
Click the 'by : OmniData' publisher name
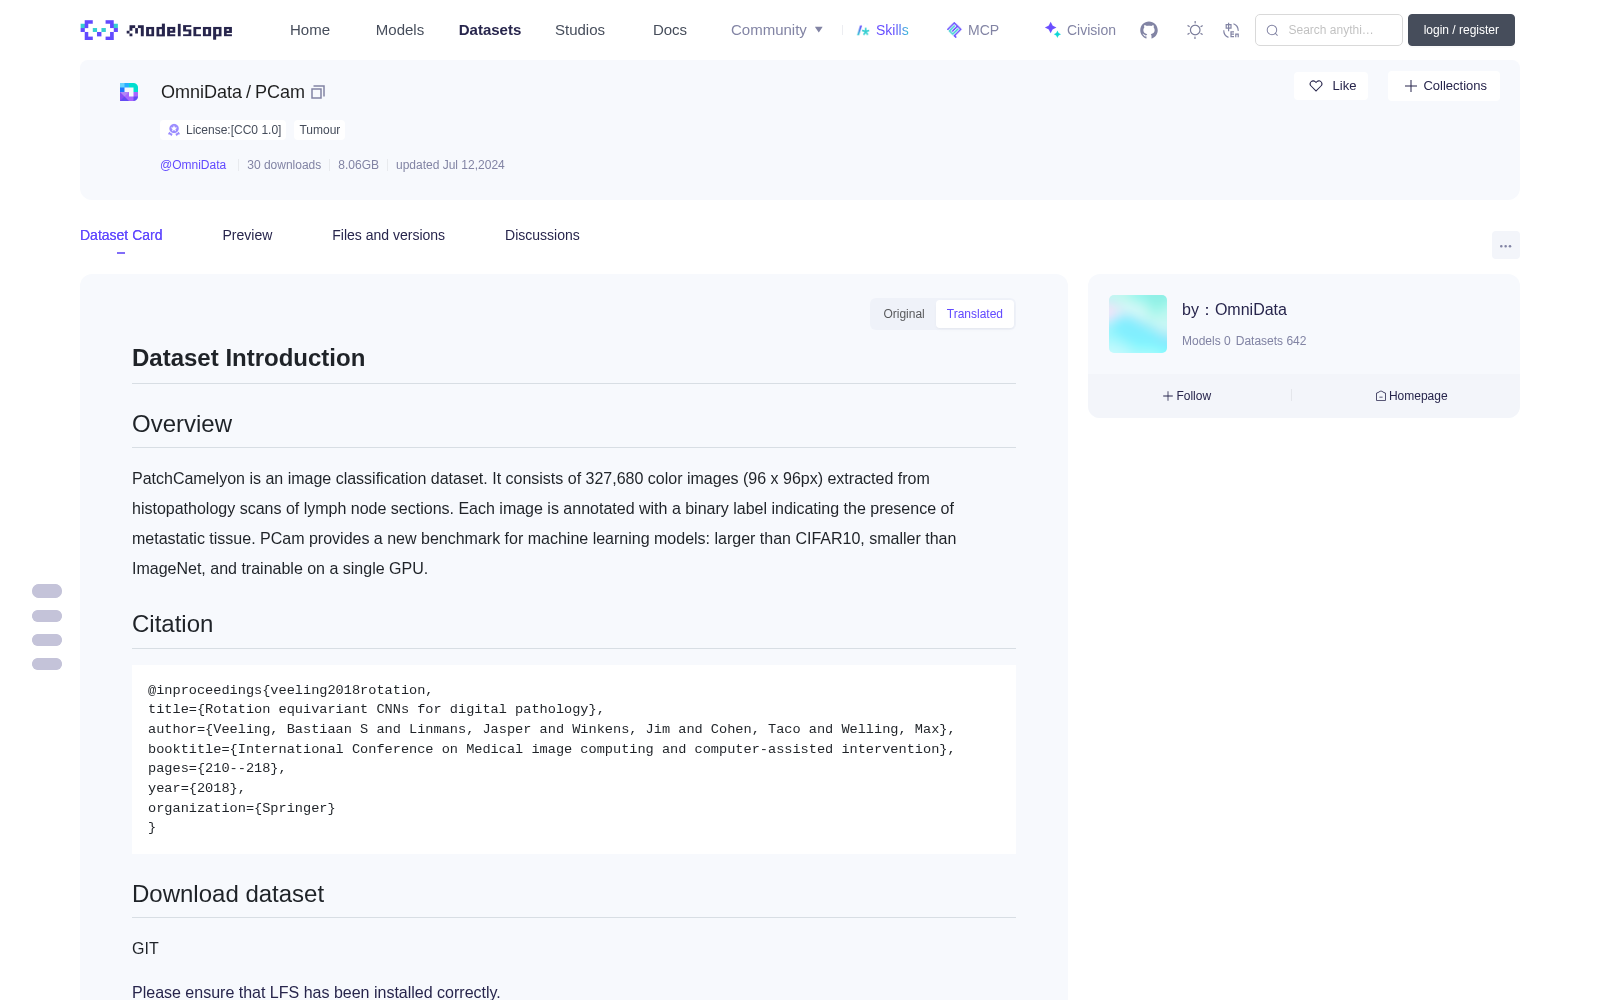(x=1234, y=310)
